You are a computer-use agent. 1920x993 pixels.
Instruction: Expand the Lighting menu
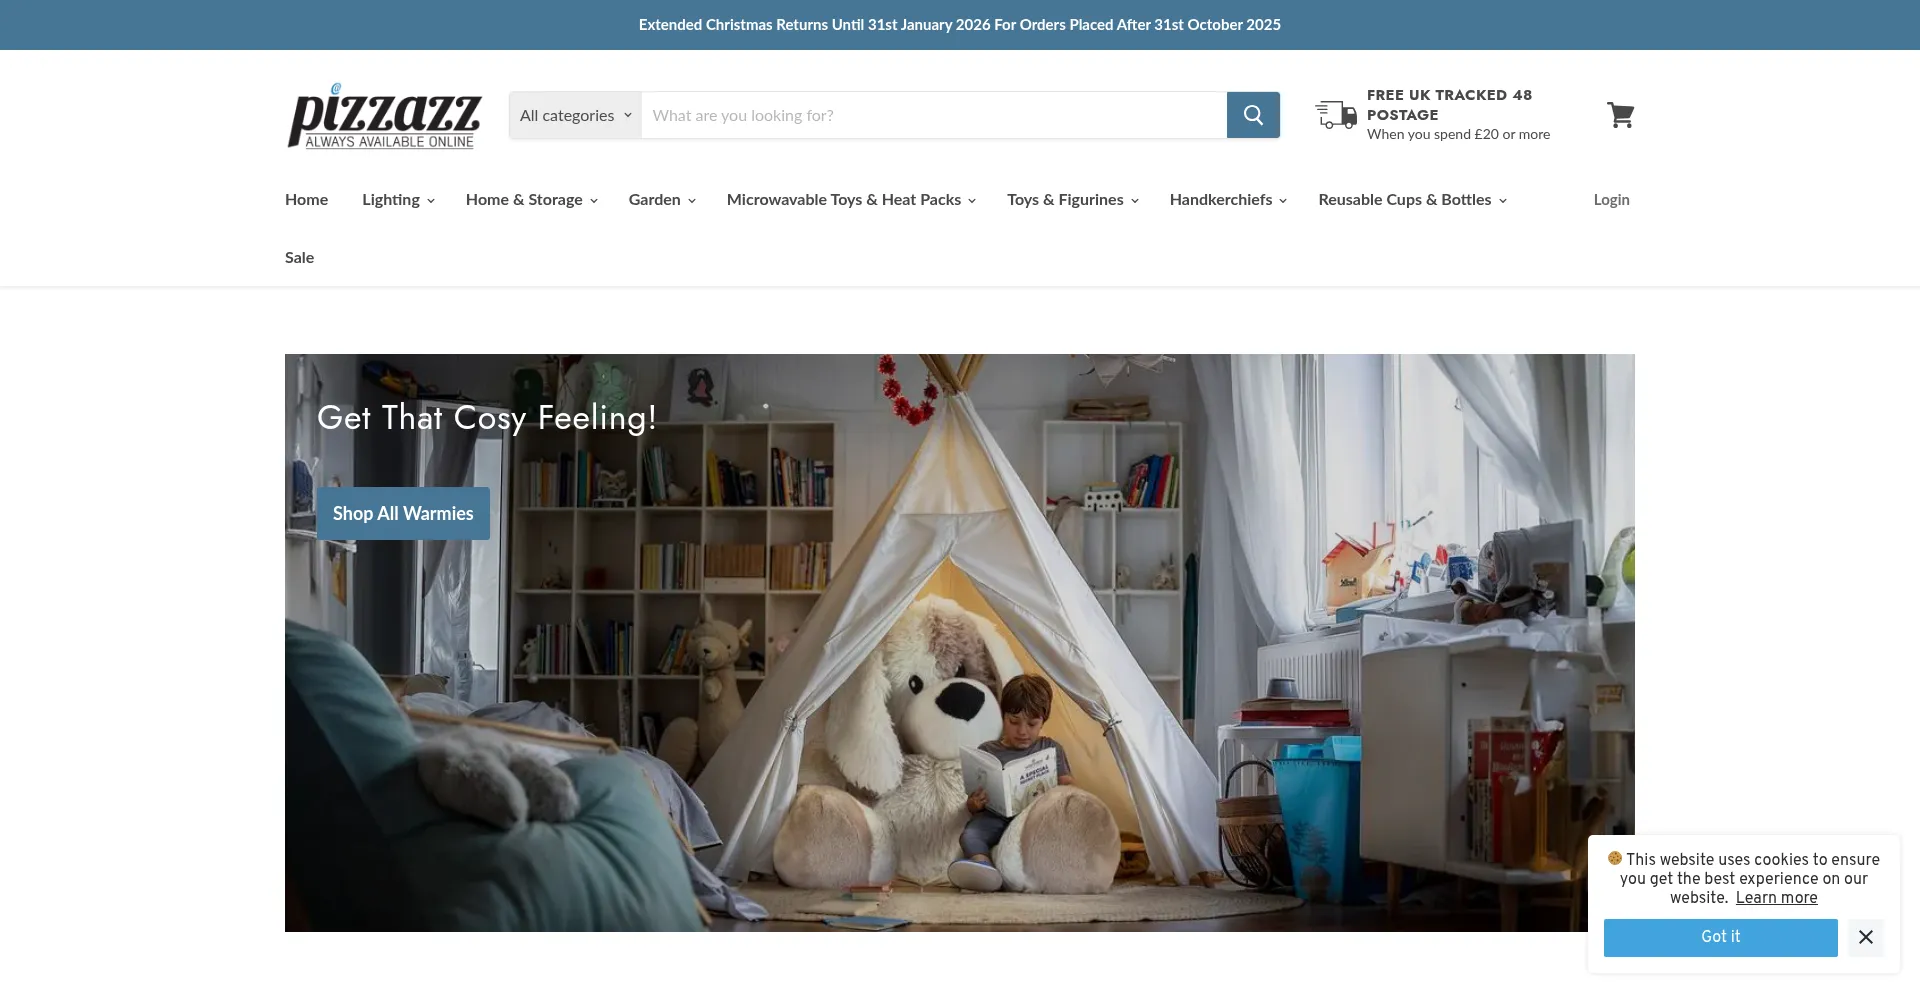point(398,200)
